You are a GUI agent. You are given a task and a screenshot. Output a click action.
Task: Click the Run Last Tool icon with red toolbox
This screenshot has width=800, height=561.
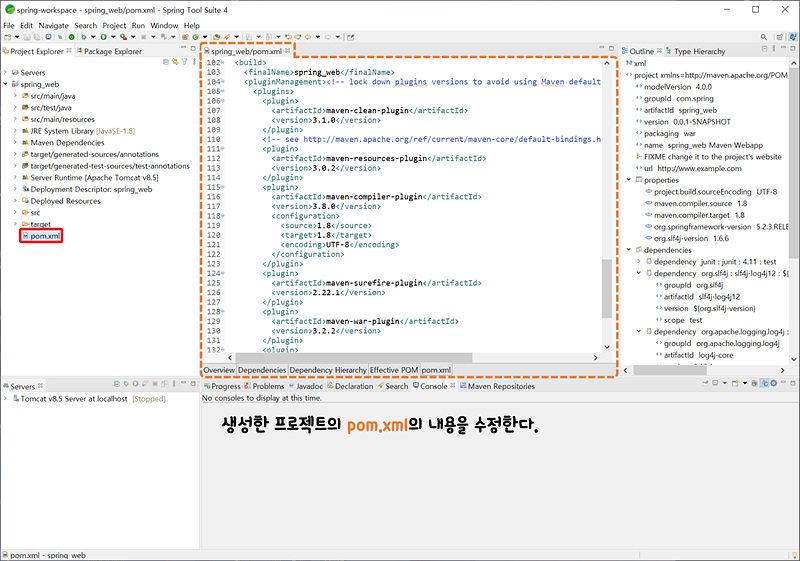[123, 37]
